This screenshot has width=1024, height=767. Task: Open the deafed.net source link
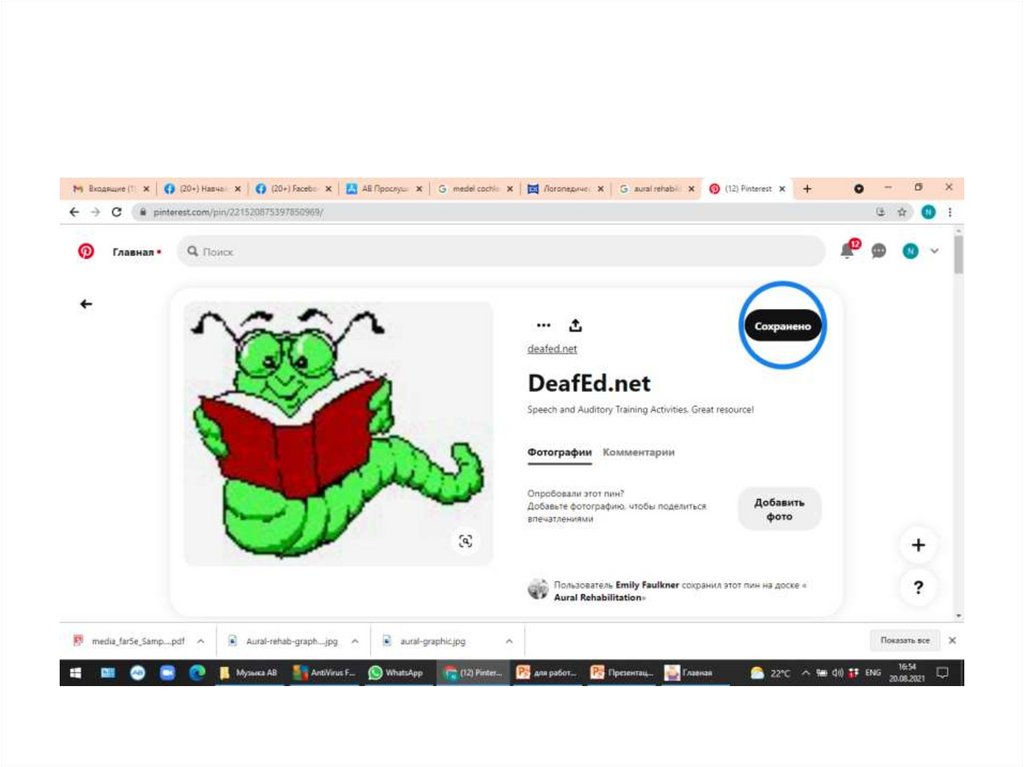(x=552, y=349)
